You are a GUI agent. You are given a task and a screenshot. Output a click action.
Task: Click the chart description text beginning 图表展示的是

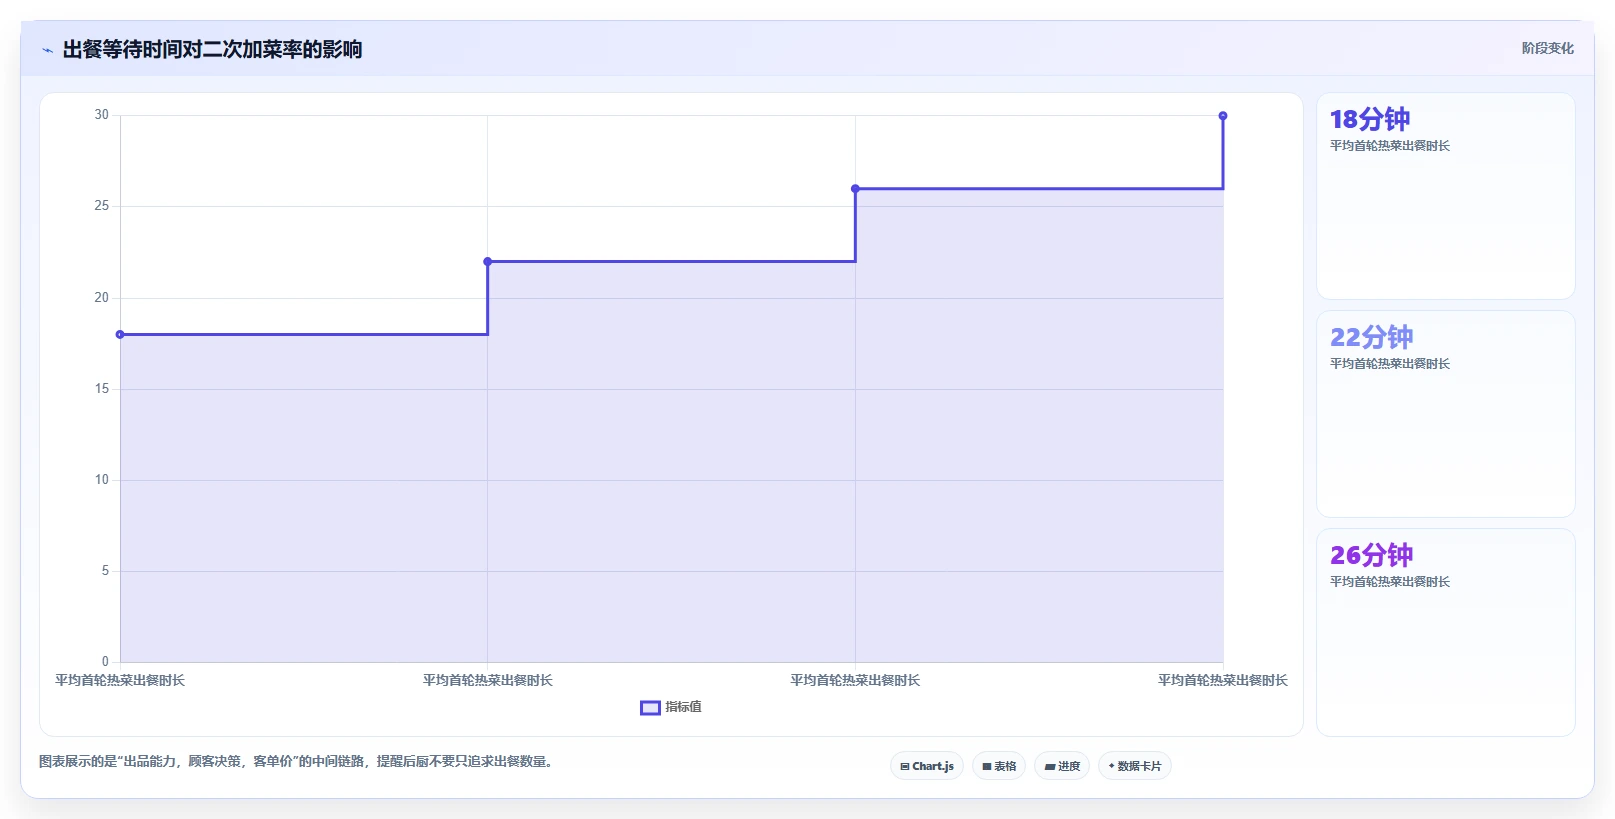coord(297,762)
